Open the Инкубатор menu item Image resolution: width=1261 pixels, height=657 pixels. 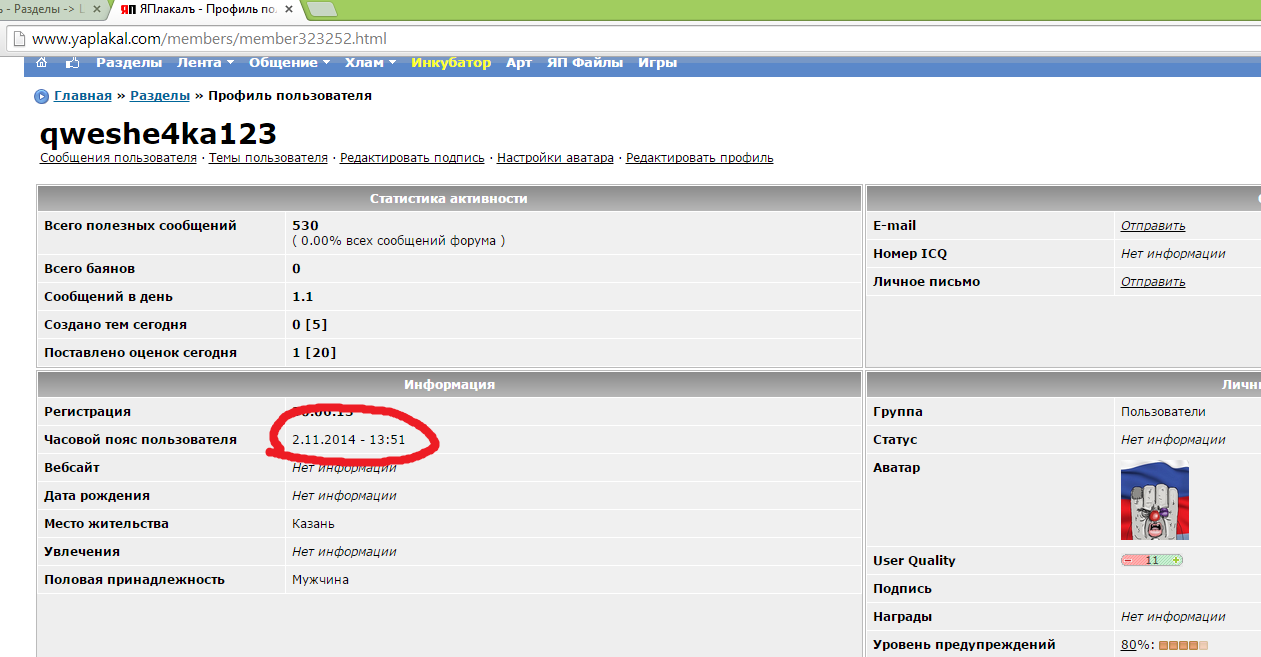[x=451, y=63]
